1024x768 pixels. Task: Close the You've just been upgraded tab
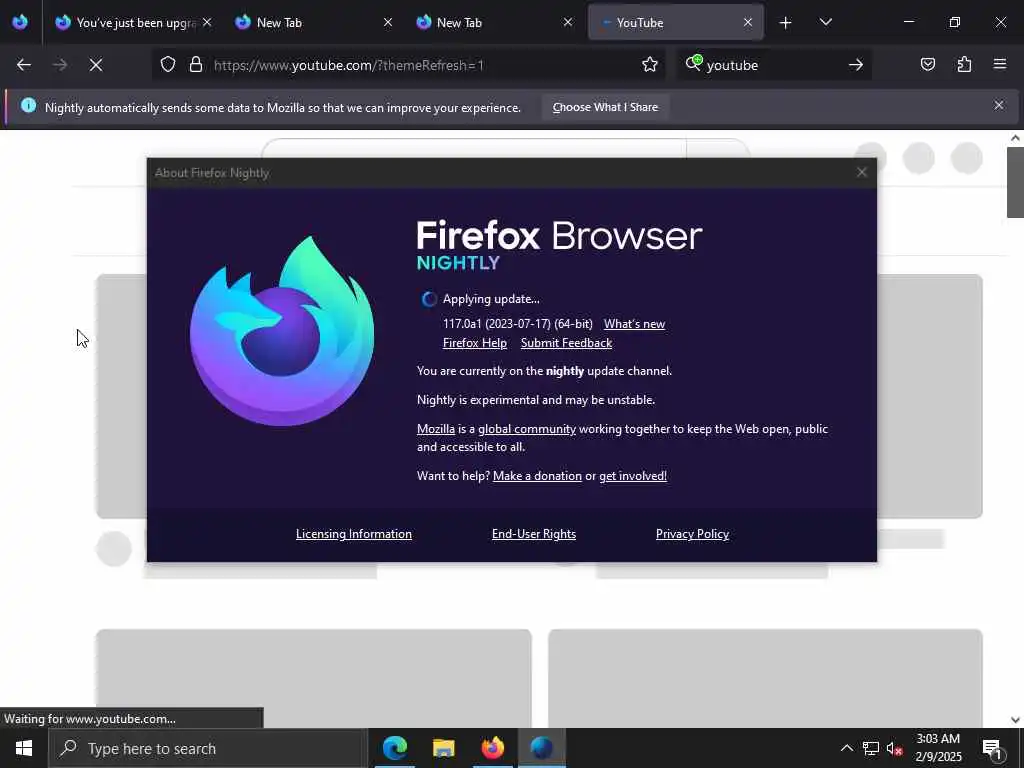tap(207, 22)
